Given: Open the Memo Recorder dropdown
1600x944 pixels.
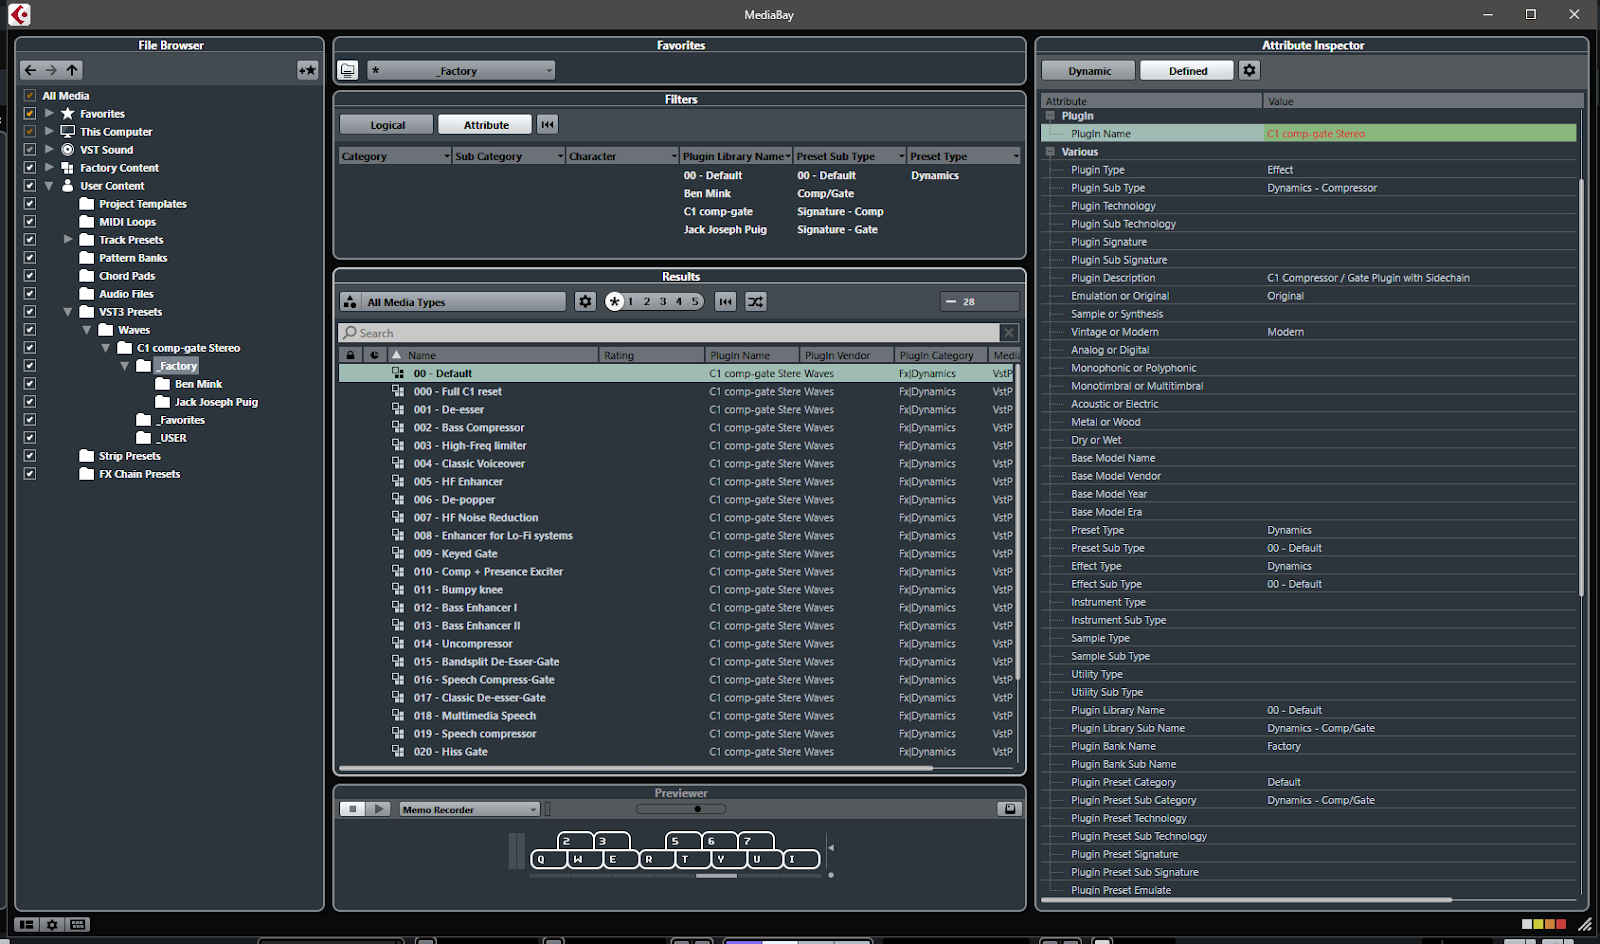Looking at the screenshot, I should click(x=469, y=809).
